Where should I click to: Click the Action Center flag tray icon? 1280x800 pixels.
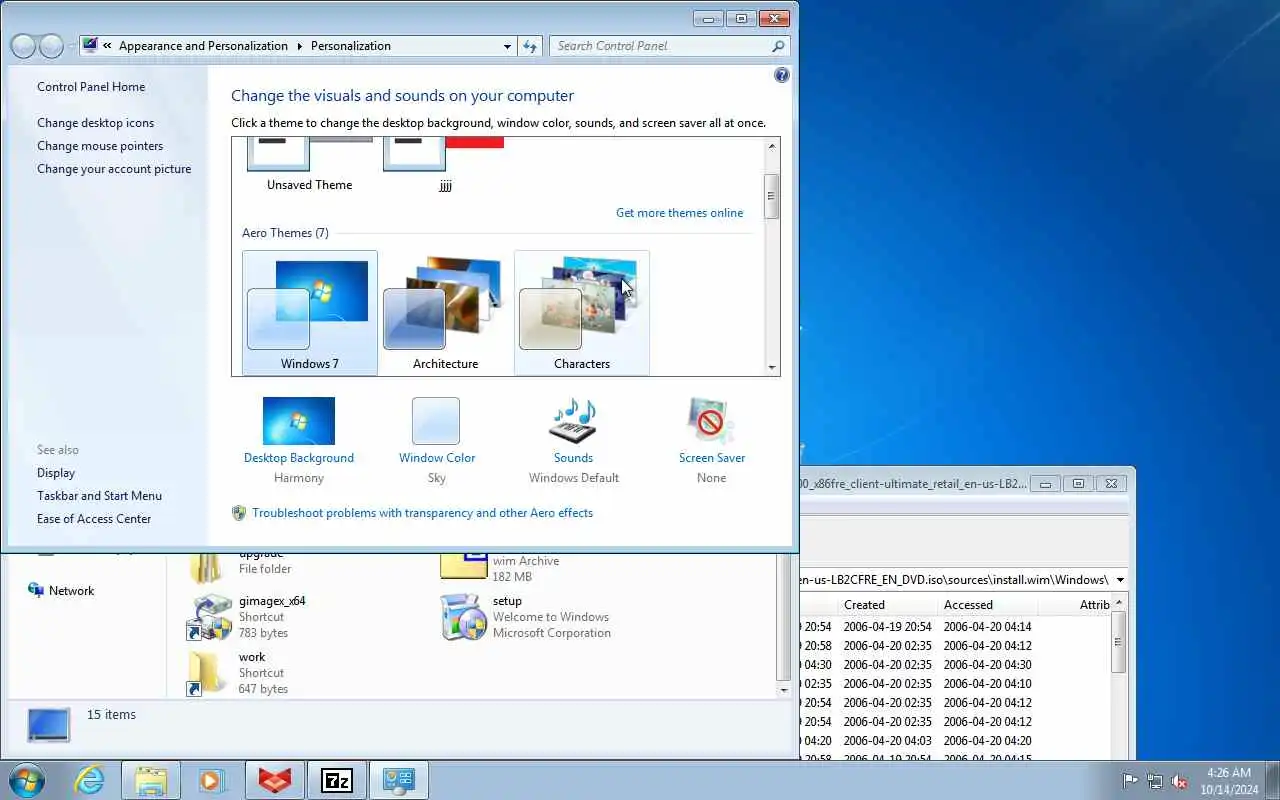(x=1131, y=781)
